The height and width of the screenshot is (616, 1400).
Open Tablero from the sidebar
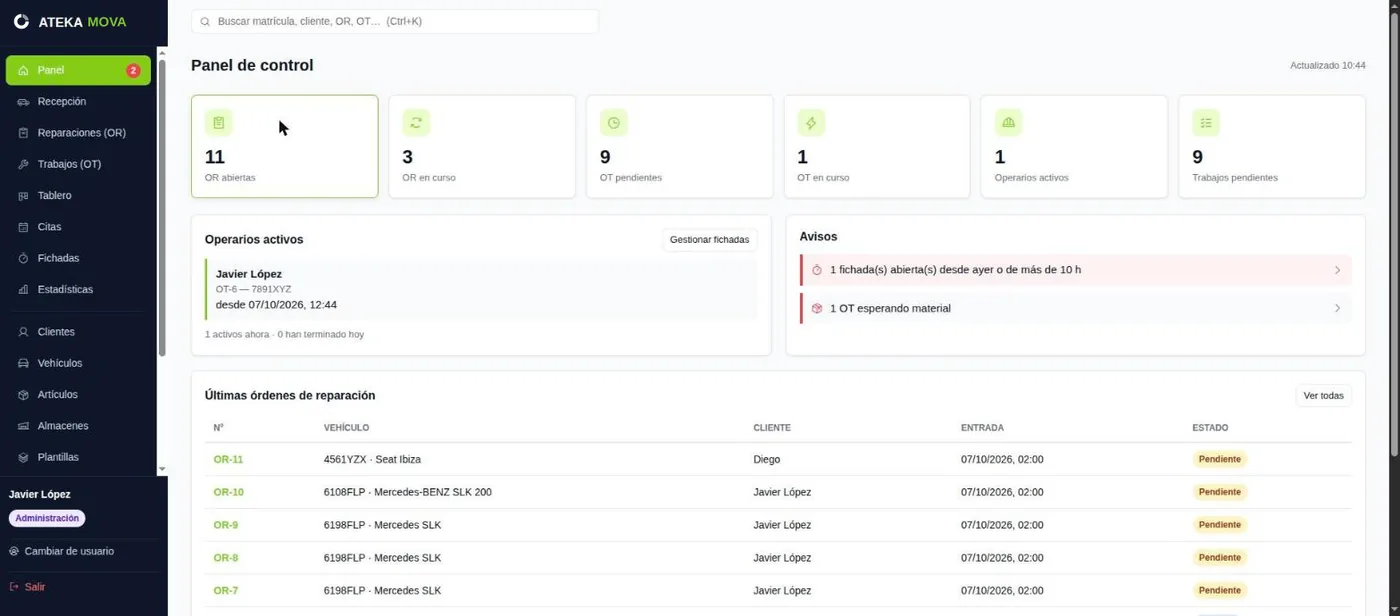78,196
